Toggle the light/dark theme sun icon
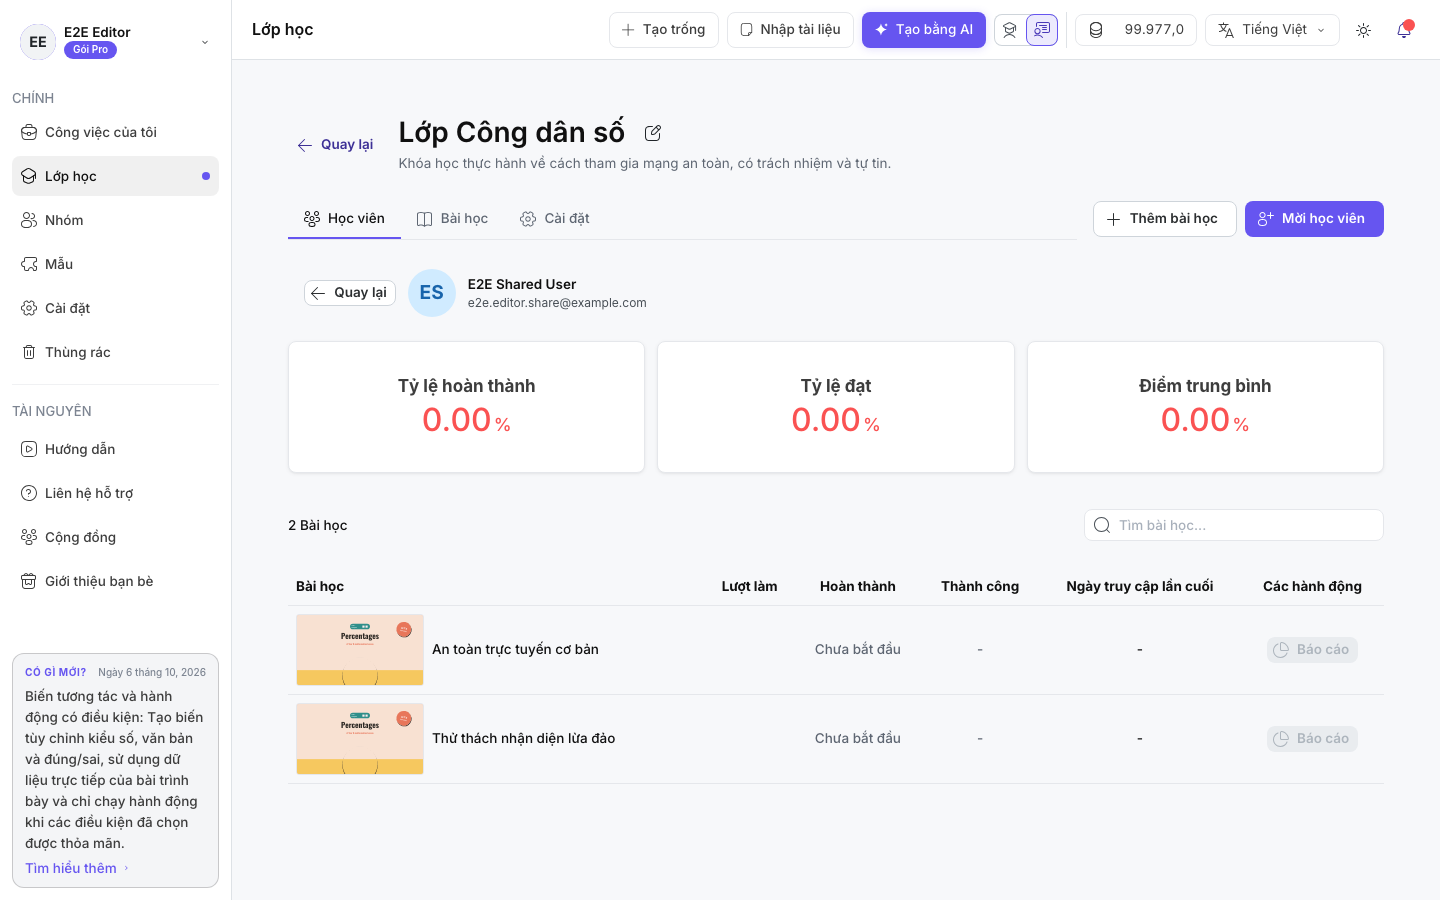The image size is (1440, 900). point(1363,30)
